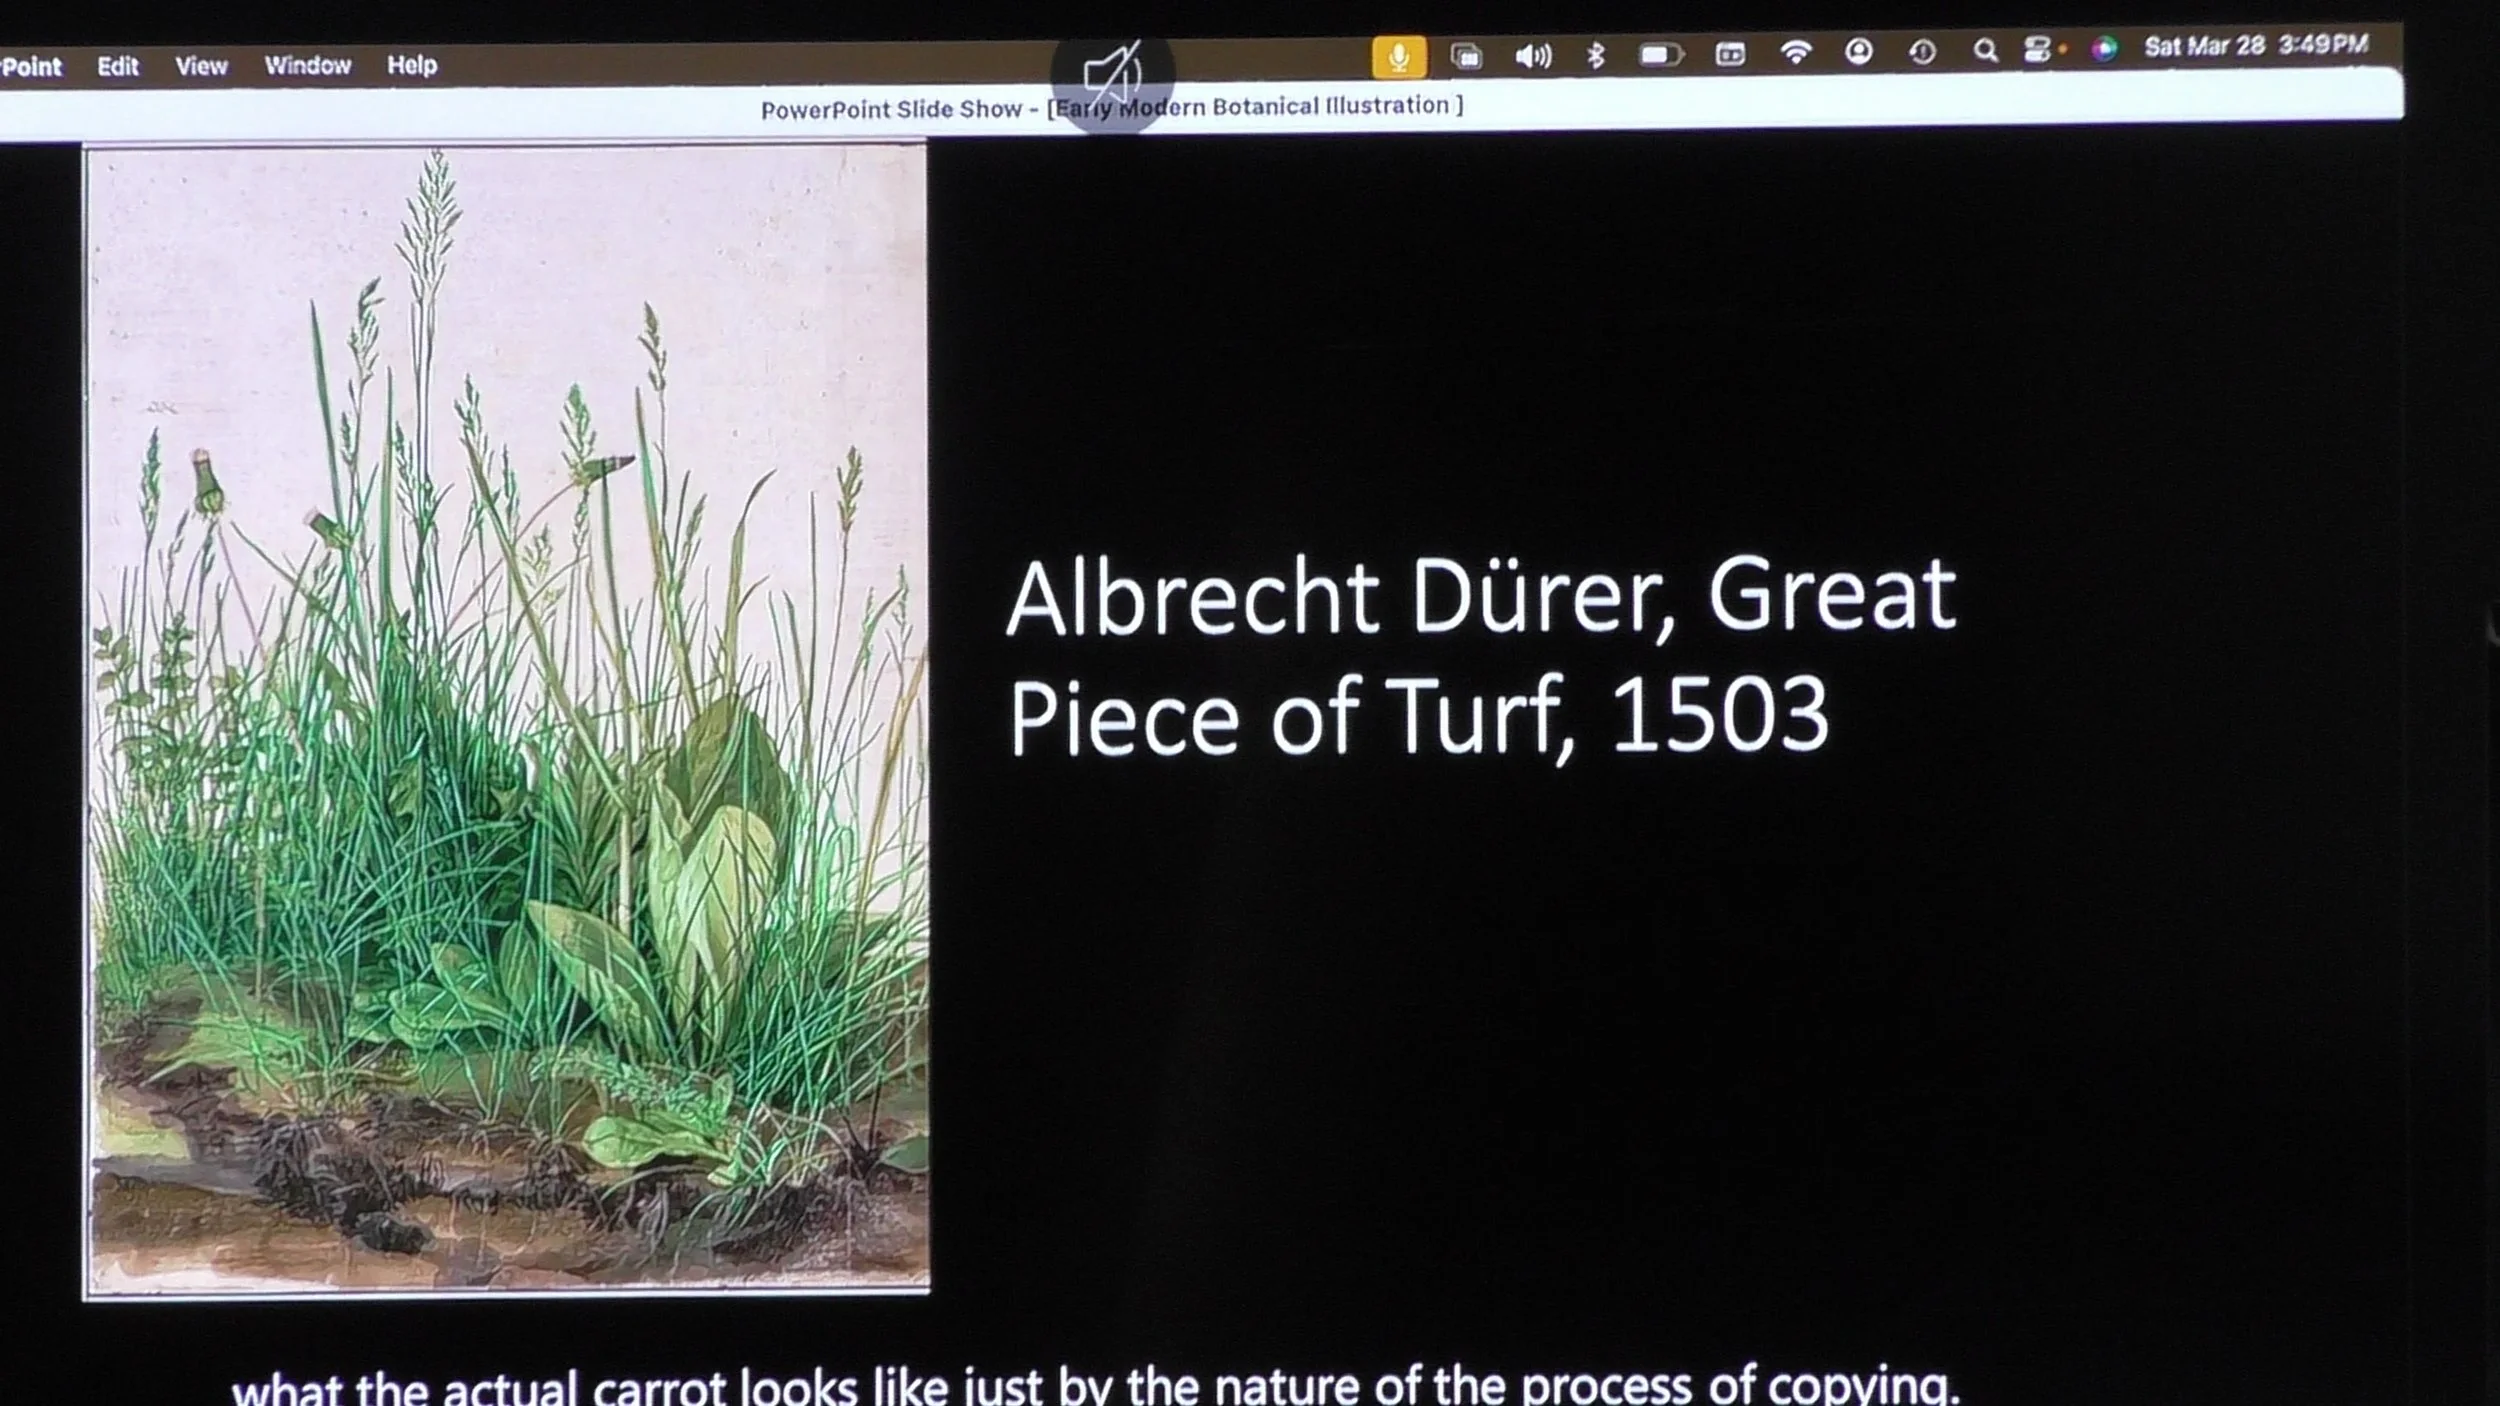Viewport: 2500px width, 1406px height.
Task: Open the Help menu
Action: tap(412, 65)
